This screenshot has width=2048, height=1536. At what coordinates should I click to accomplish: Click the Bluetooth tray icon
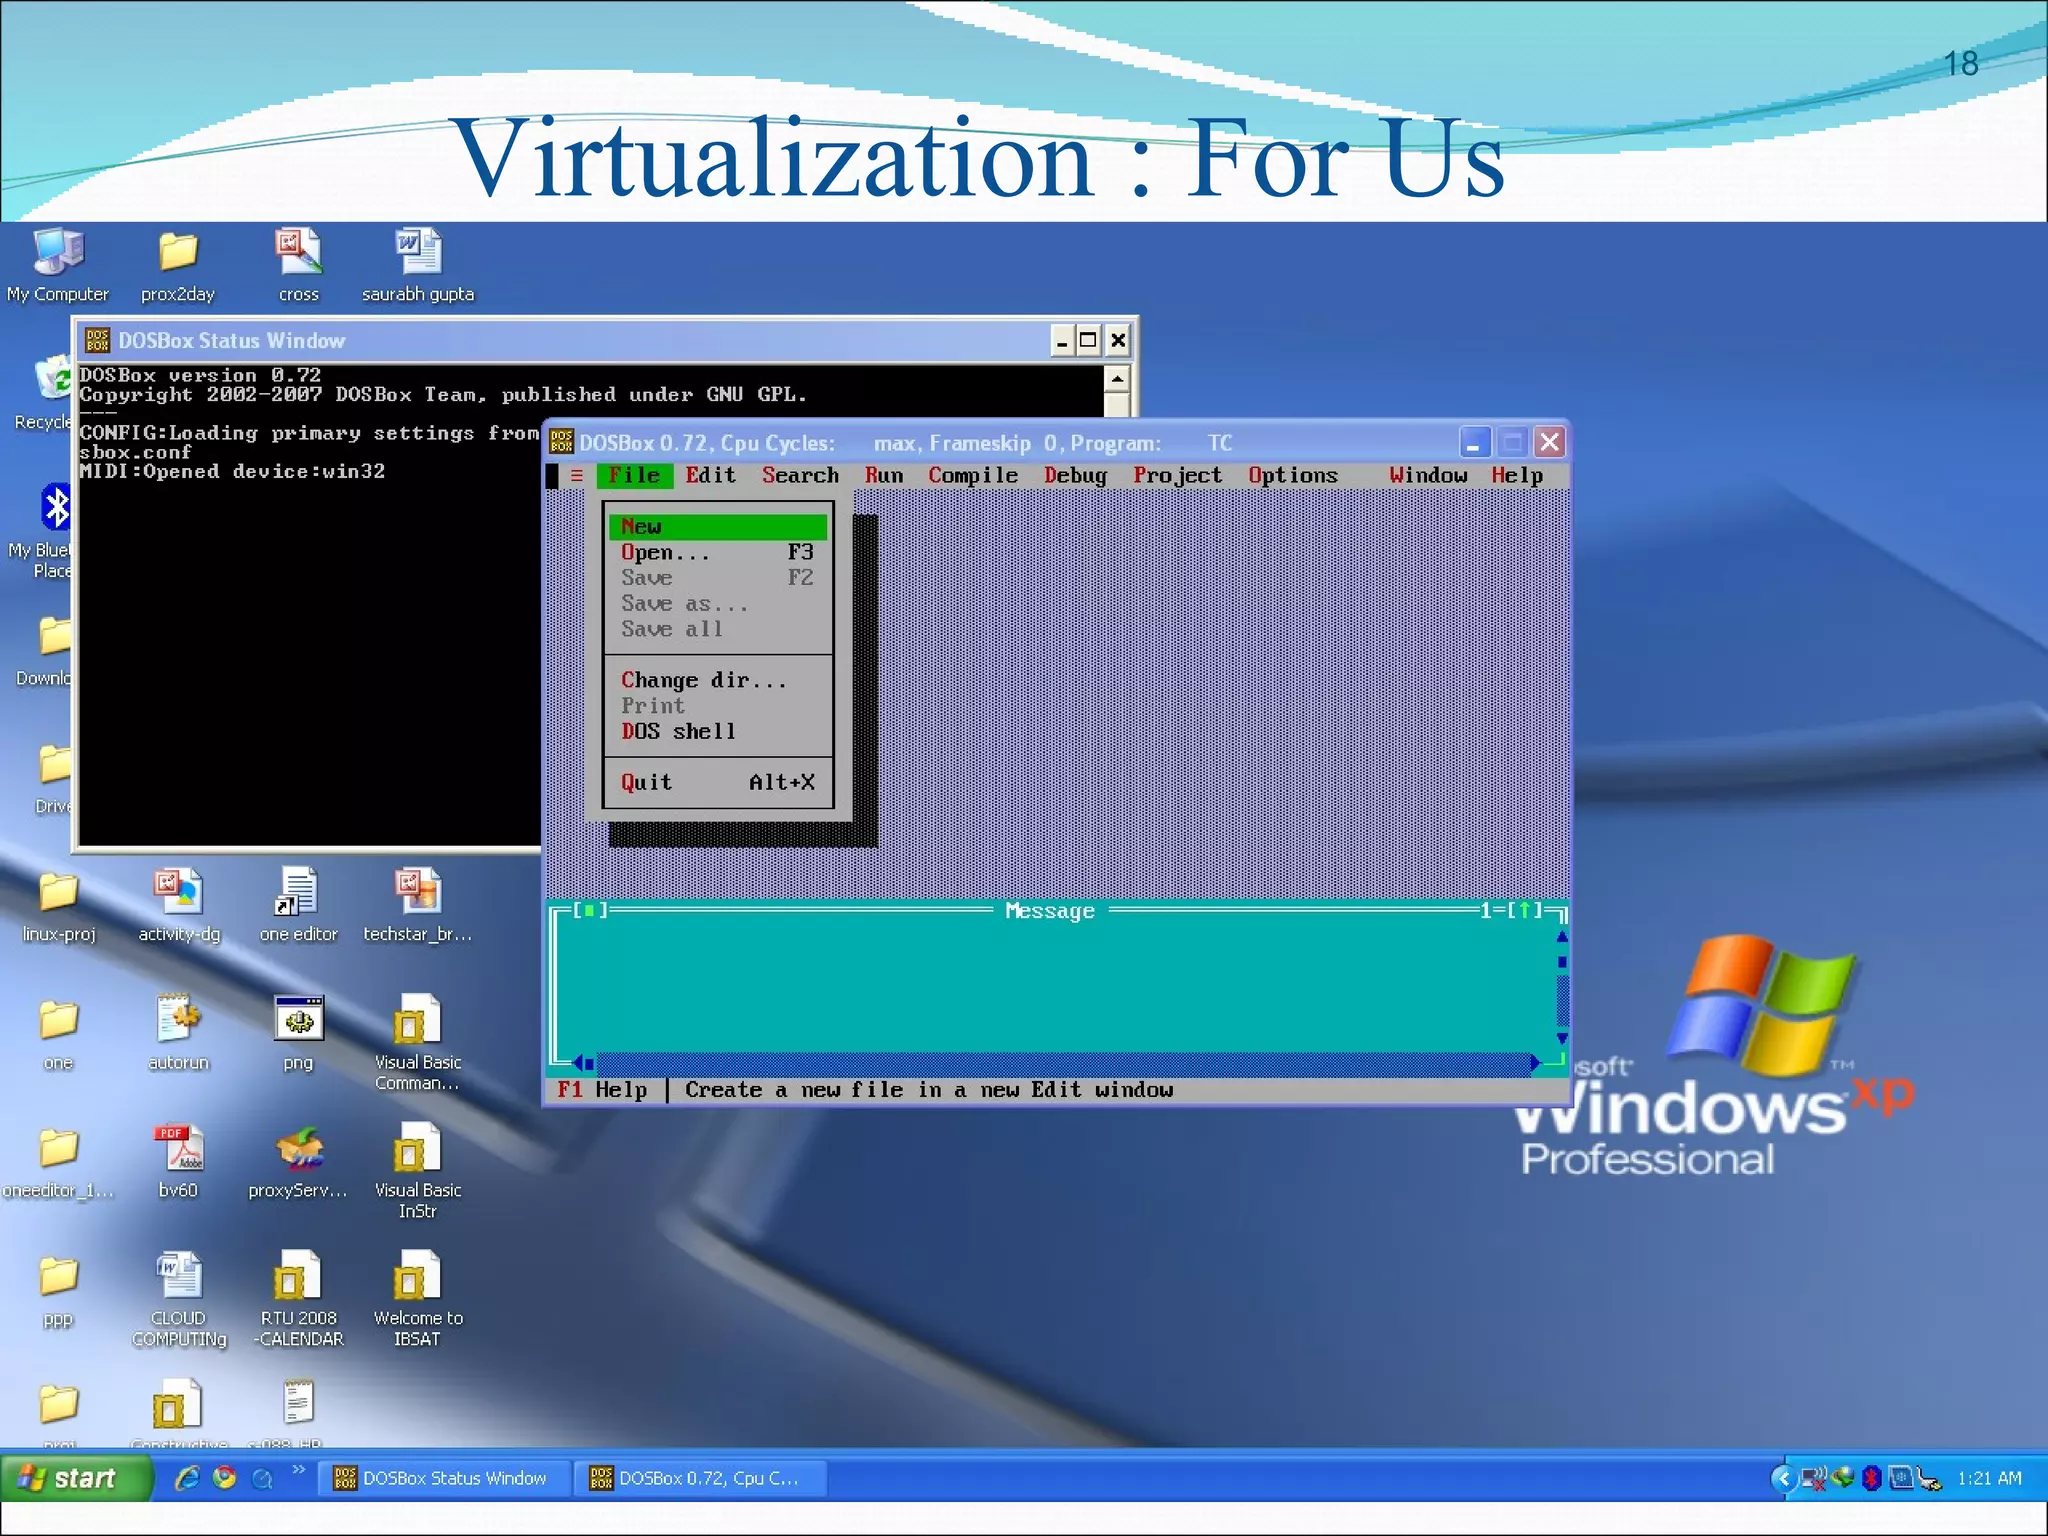click(1871, 1478)
